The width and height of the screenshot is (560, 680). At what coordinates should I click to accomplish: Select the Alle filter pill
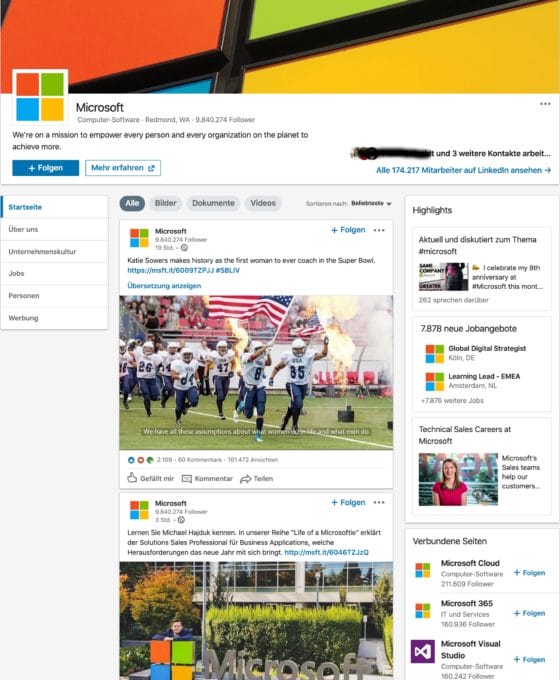(132, 203)
